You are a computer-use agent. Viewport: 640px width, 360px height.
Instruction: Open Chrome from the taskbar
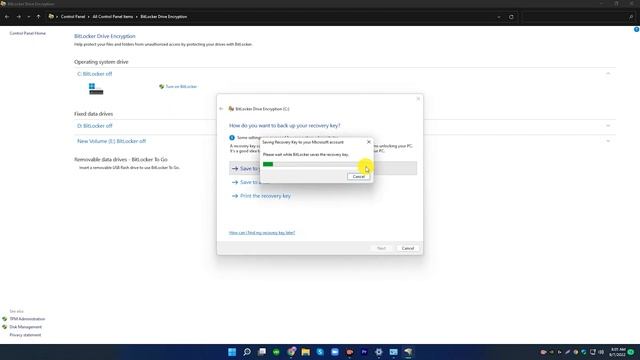pyautogui.click(x=291, y=352)
